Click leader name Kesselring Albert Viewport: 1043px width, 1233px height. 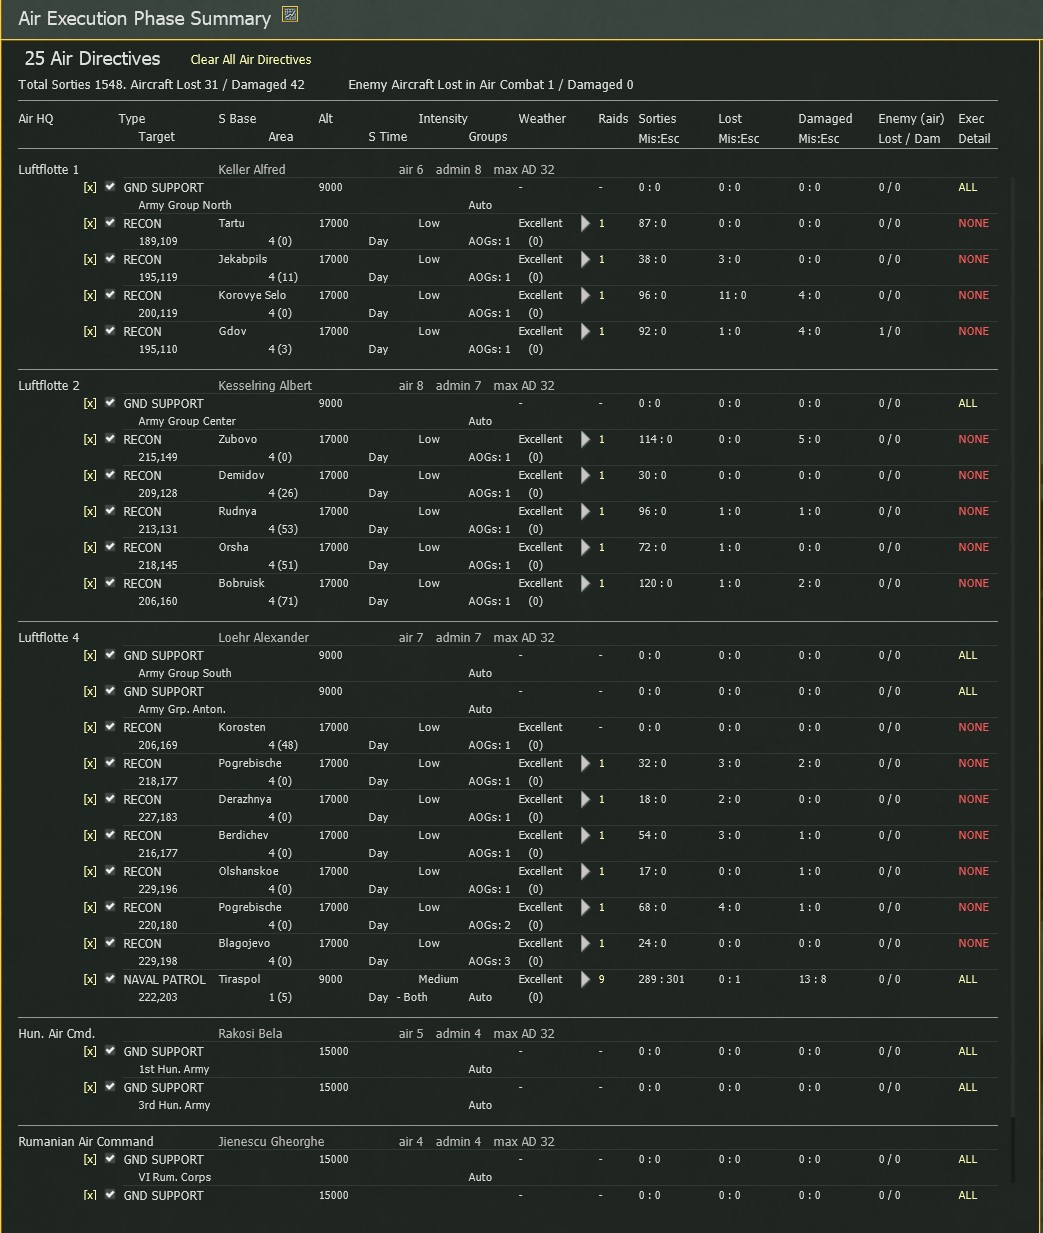pos(265,386)
